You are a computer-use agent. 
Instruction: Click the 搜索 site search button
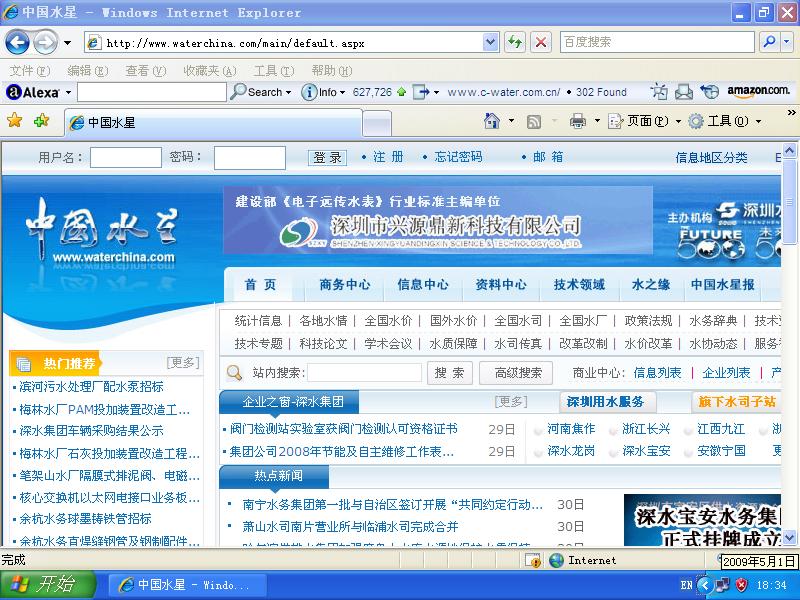(449, 373)
